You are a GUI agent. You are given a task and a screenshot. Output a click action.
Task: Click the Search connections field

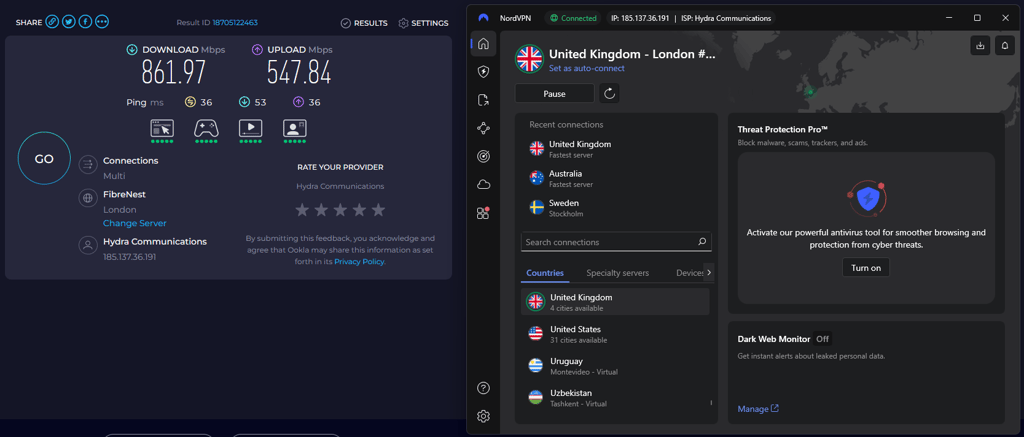coord(616,242)
